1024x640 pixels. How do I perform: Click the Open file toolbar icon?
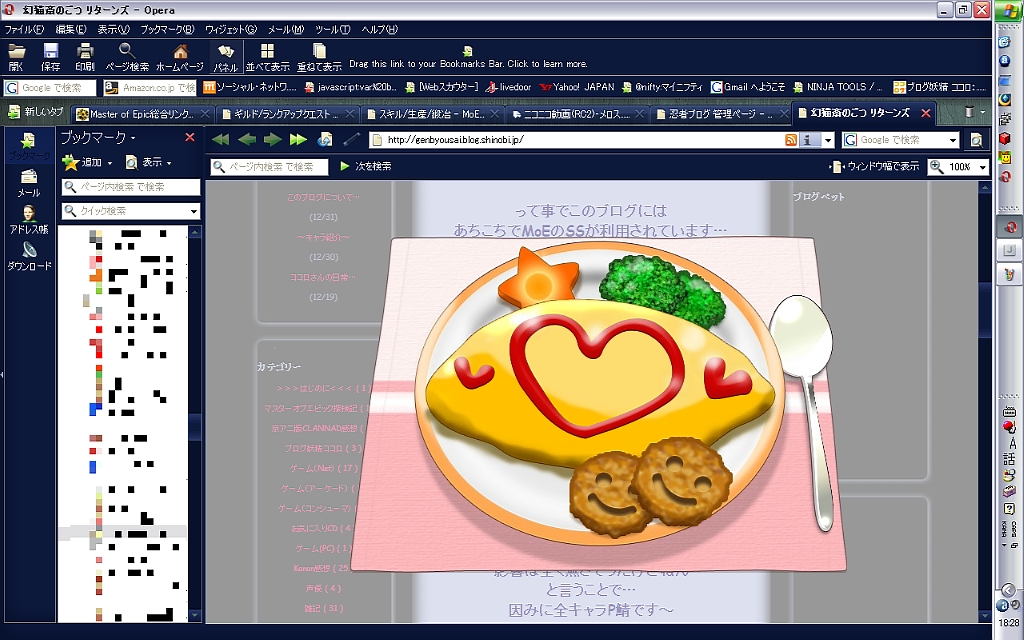[16, 57]
